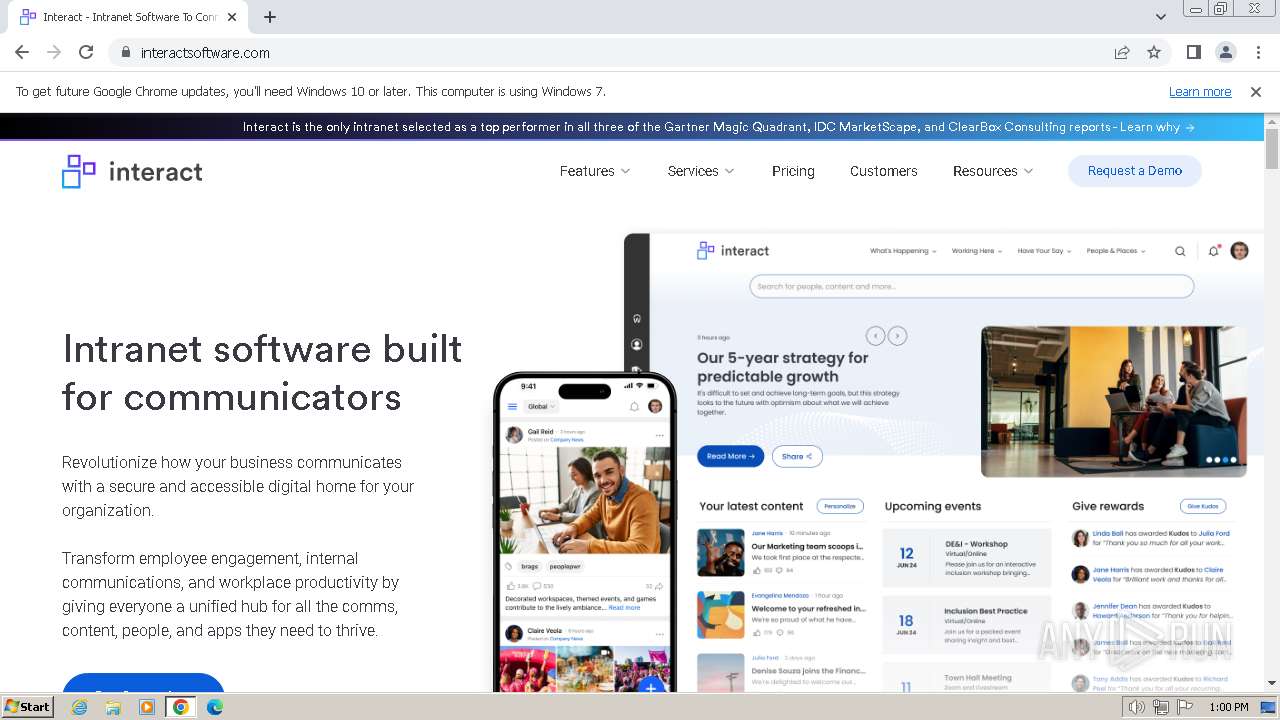1280x720 pixels.
Task: Dismiss the Chrome update notification bar
Action: (x=1256, y=91)
